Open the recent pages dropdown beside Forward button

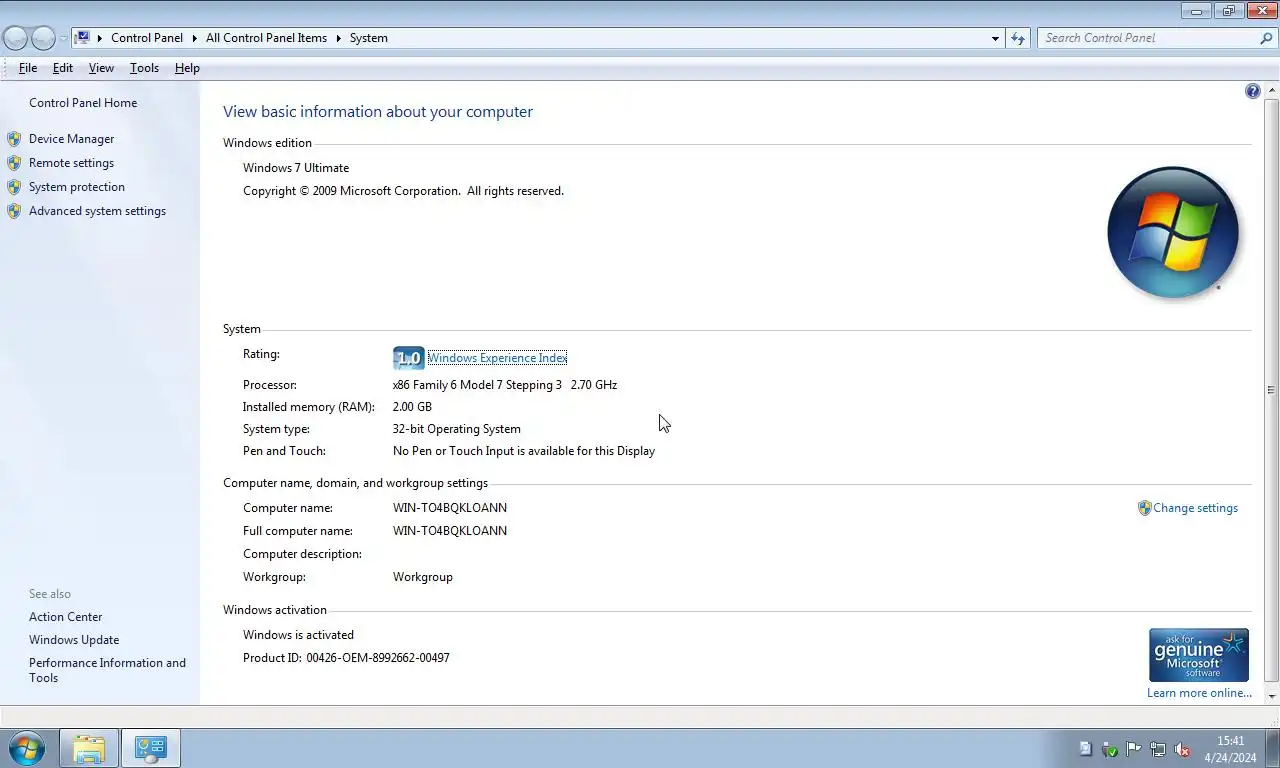[63, 38]
